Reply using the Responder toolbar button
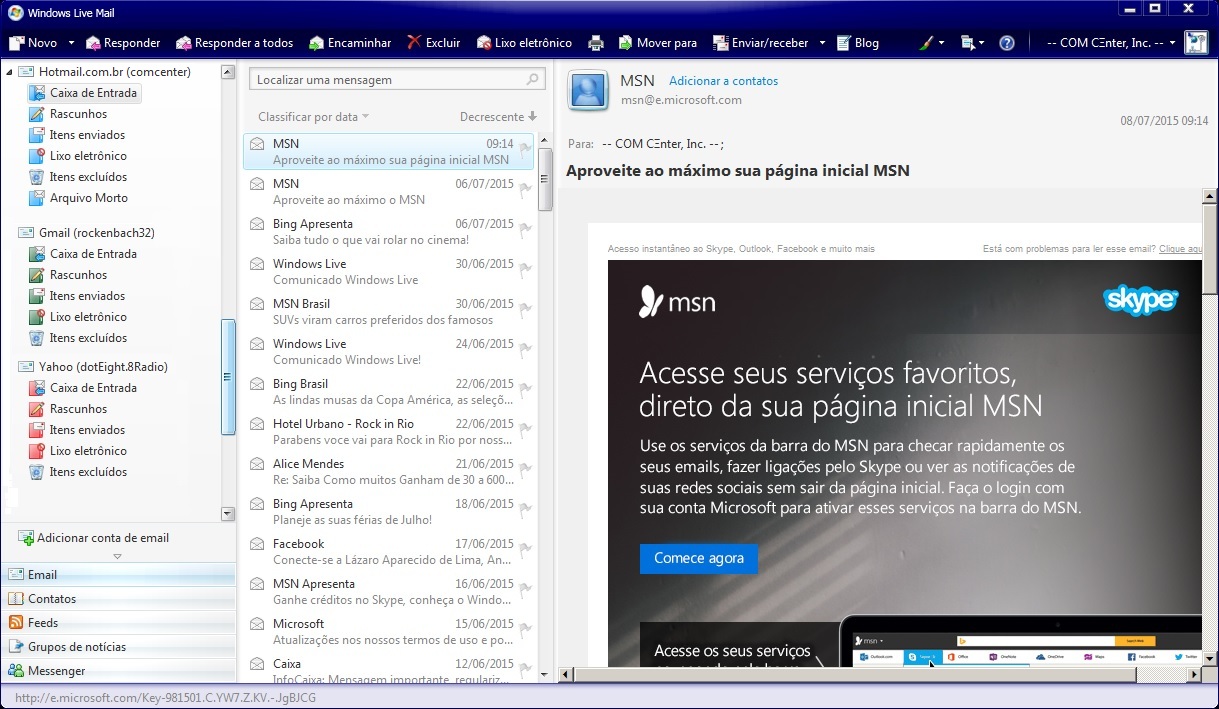This screenshot has width=1219, height=709. [x=123, y=43]
